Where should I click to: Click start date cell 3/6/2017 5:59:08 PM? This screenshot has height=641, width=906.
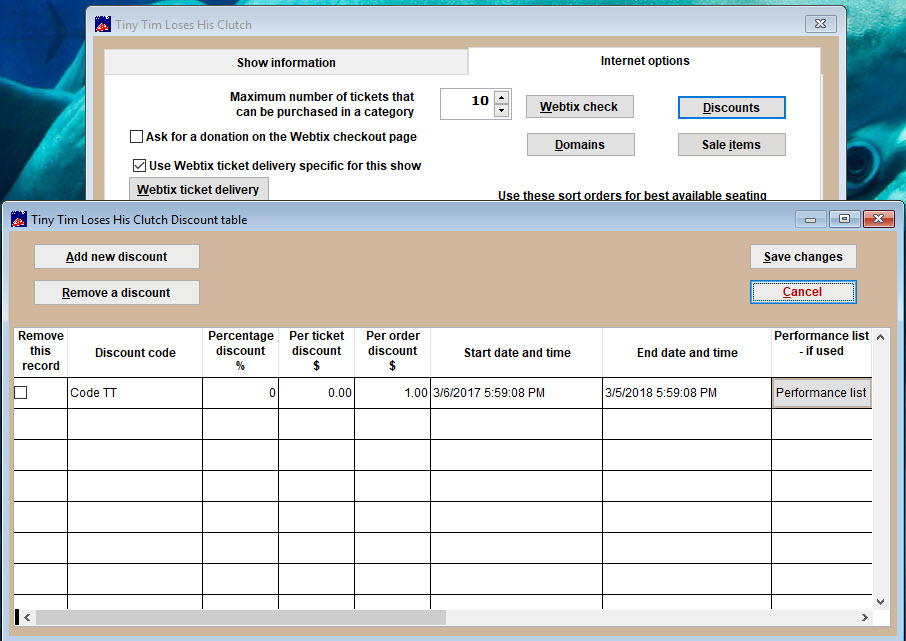point(517,393)
